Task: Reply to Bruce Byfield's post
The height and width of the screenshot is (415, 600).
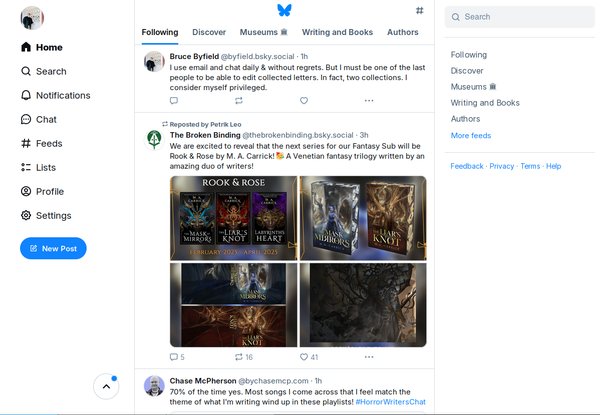Action: (x=174, y=101)
